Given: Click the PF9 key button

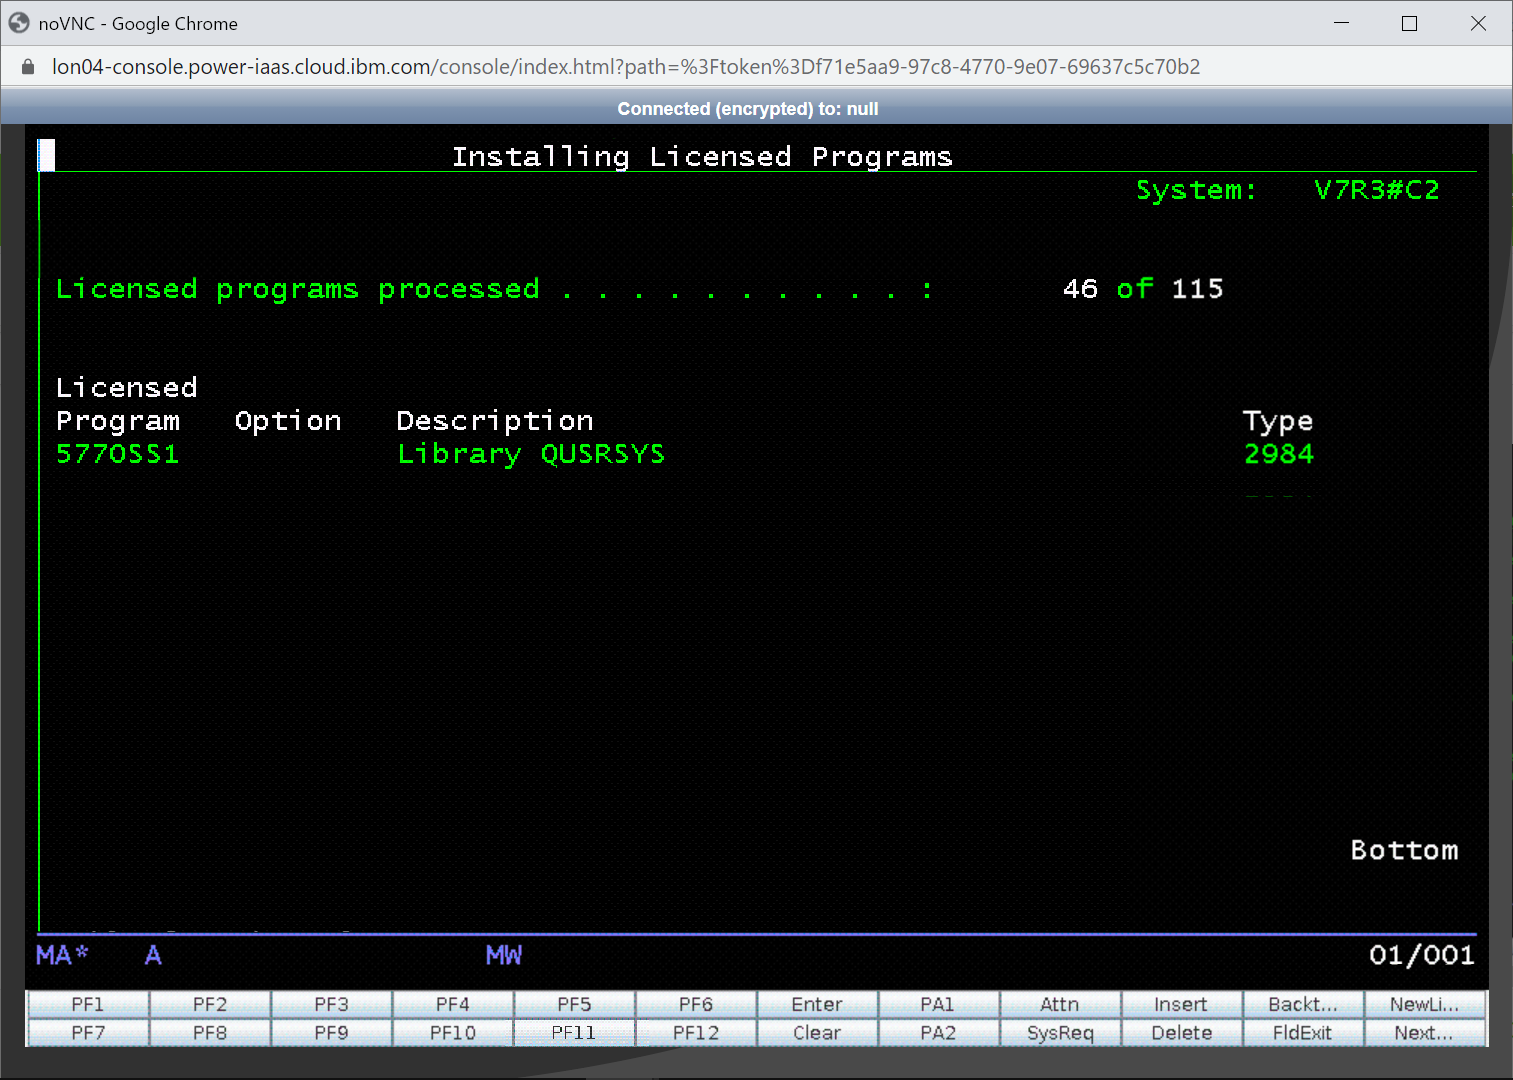Looking at the screenshot, I should coord(331,1032).
